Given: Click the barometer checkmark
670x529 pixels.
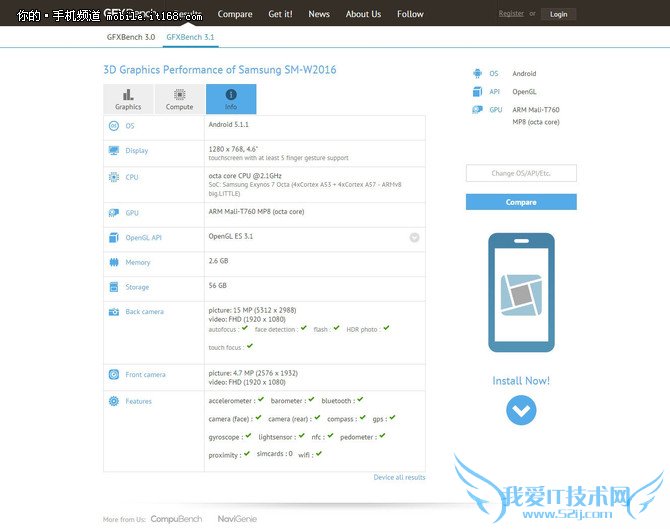Looking at the screenshot, I should [311, 400].
